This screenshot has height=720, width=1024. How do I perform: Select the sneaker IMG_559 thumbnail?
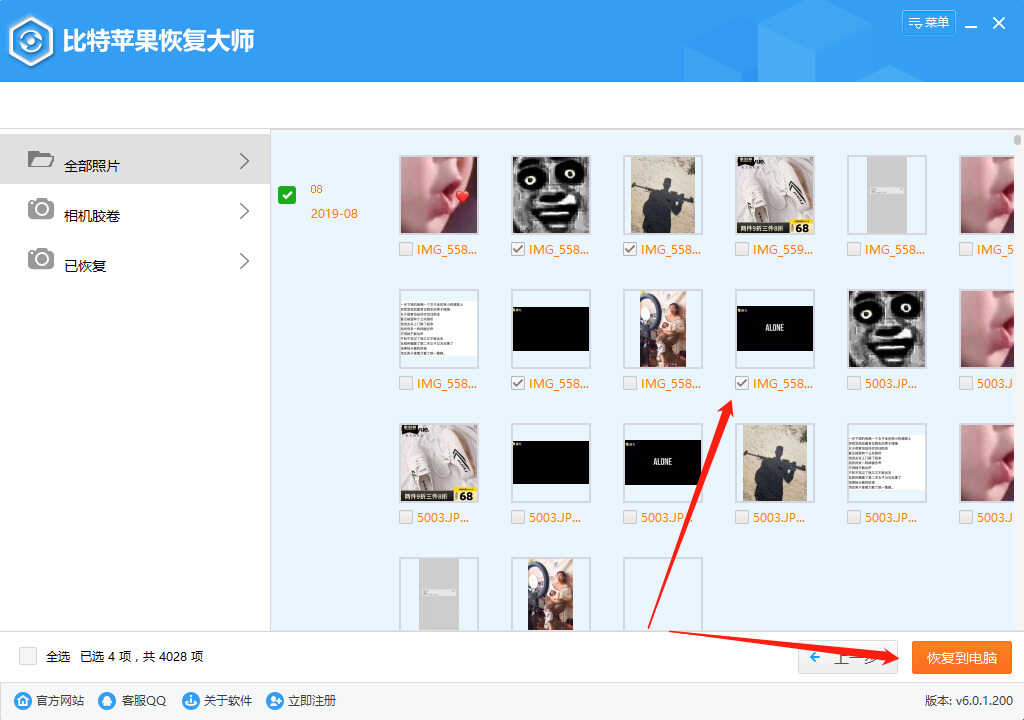[x=775, y=195]
